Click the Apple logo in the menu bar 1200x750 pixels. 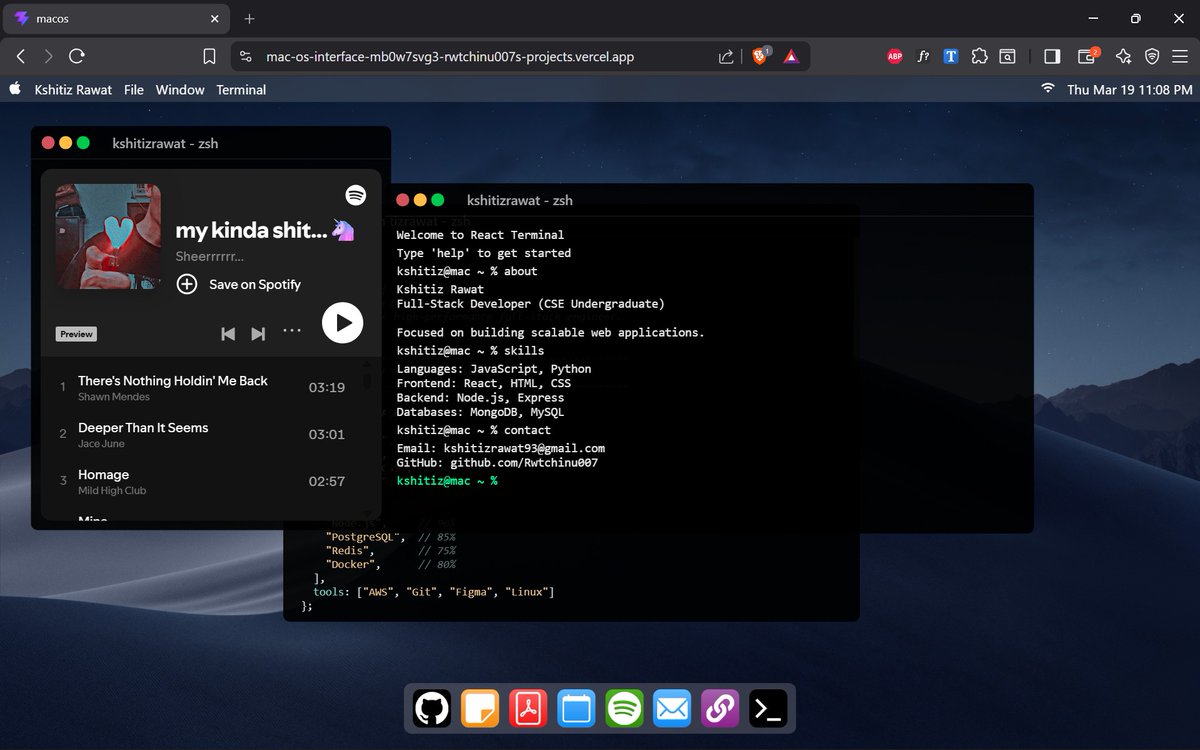point(15,89)
